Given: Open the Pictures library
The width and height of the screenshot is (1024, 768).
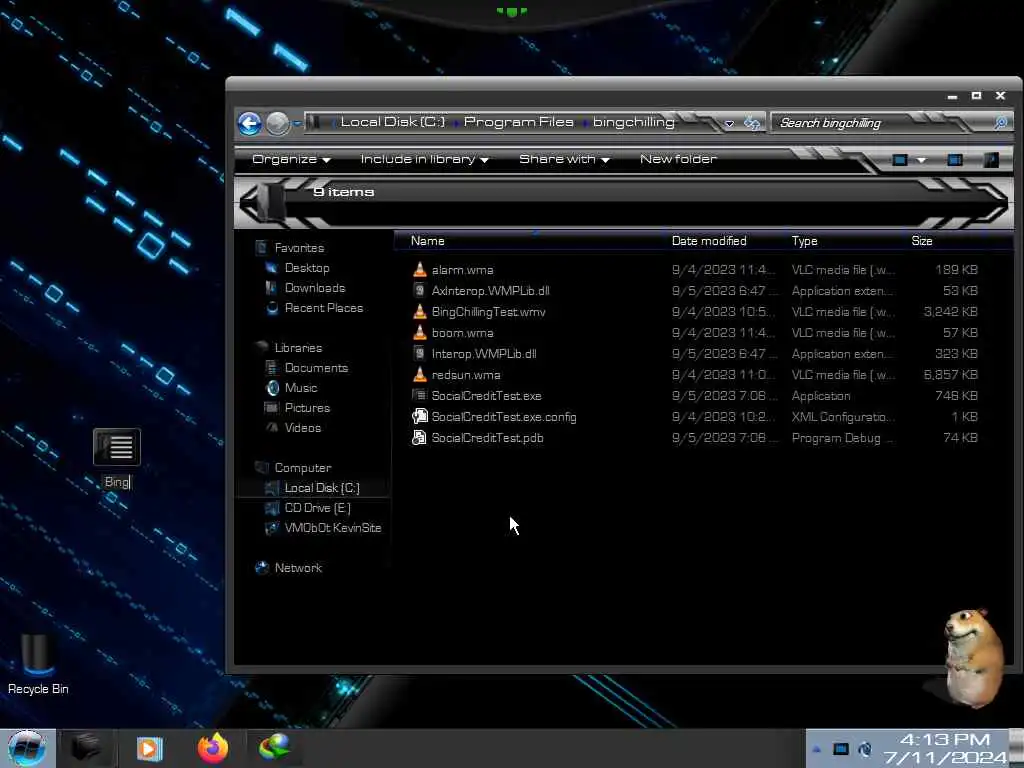Looking at the screenshot, I should tap(307, 408).
